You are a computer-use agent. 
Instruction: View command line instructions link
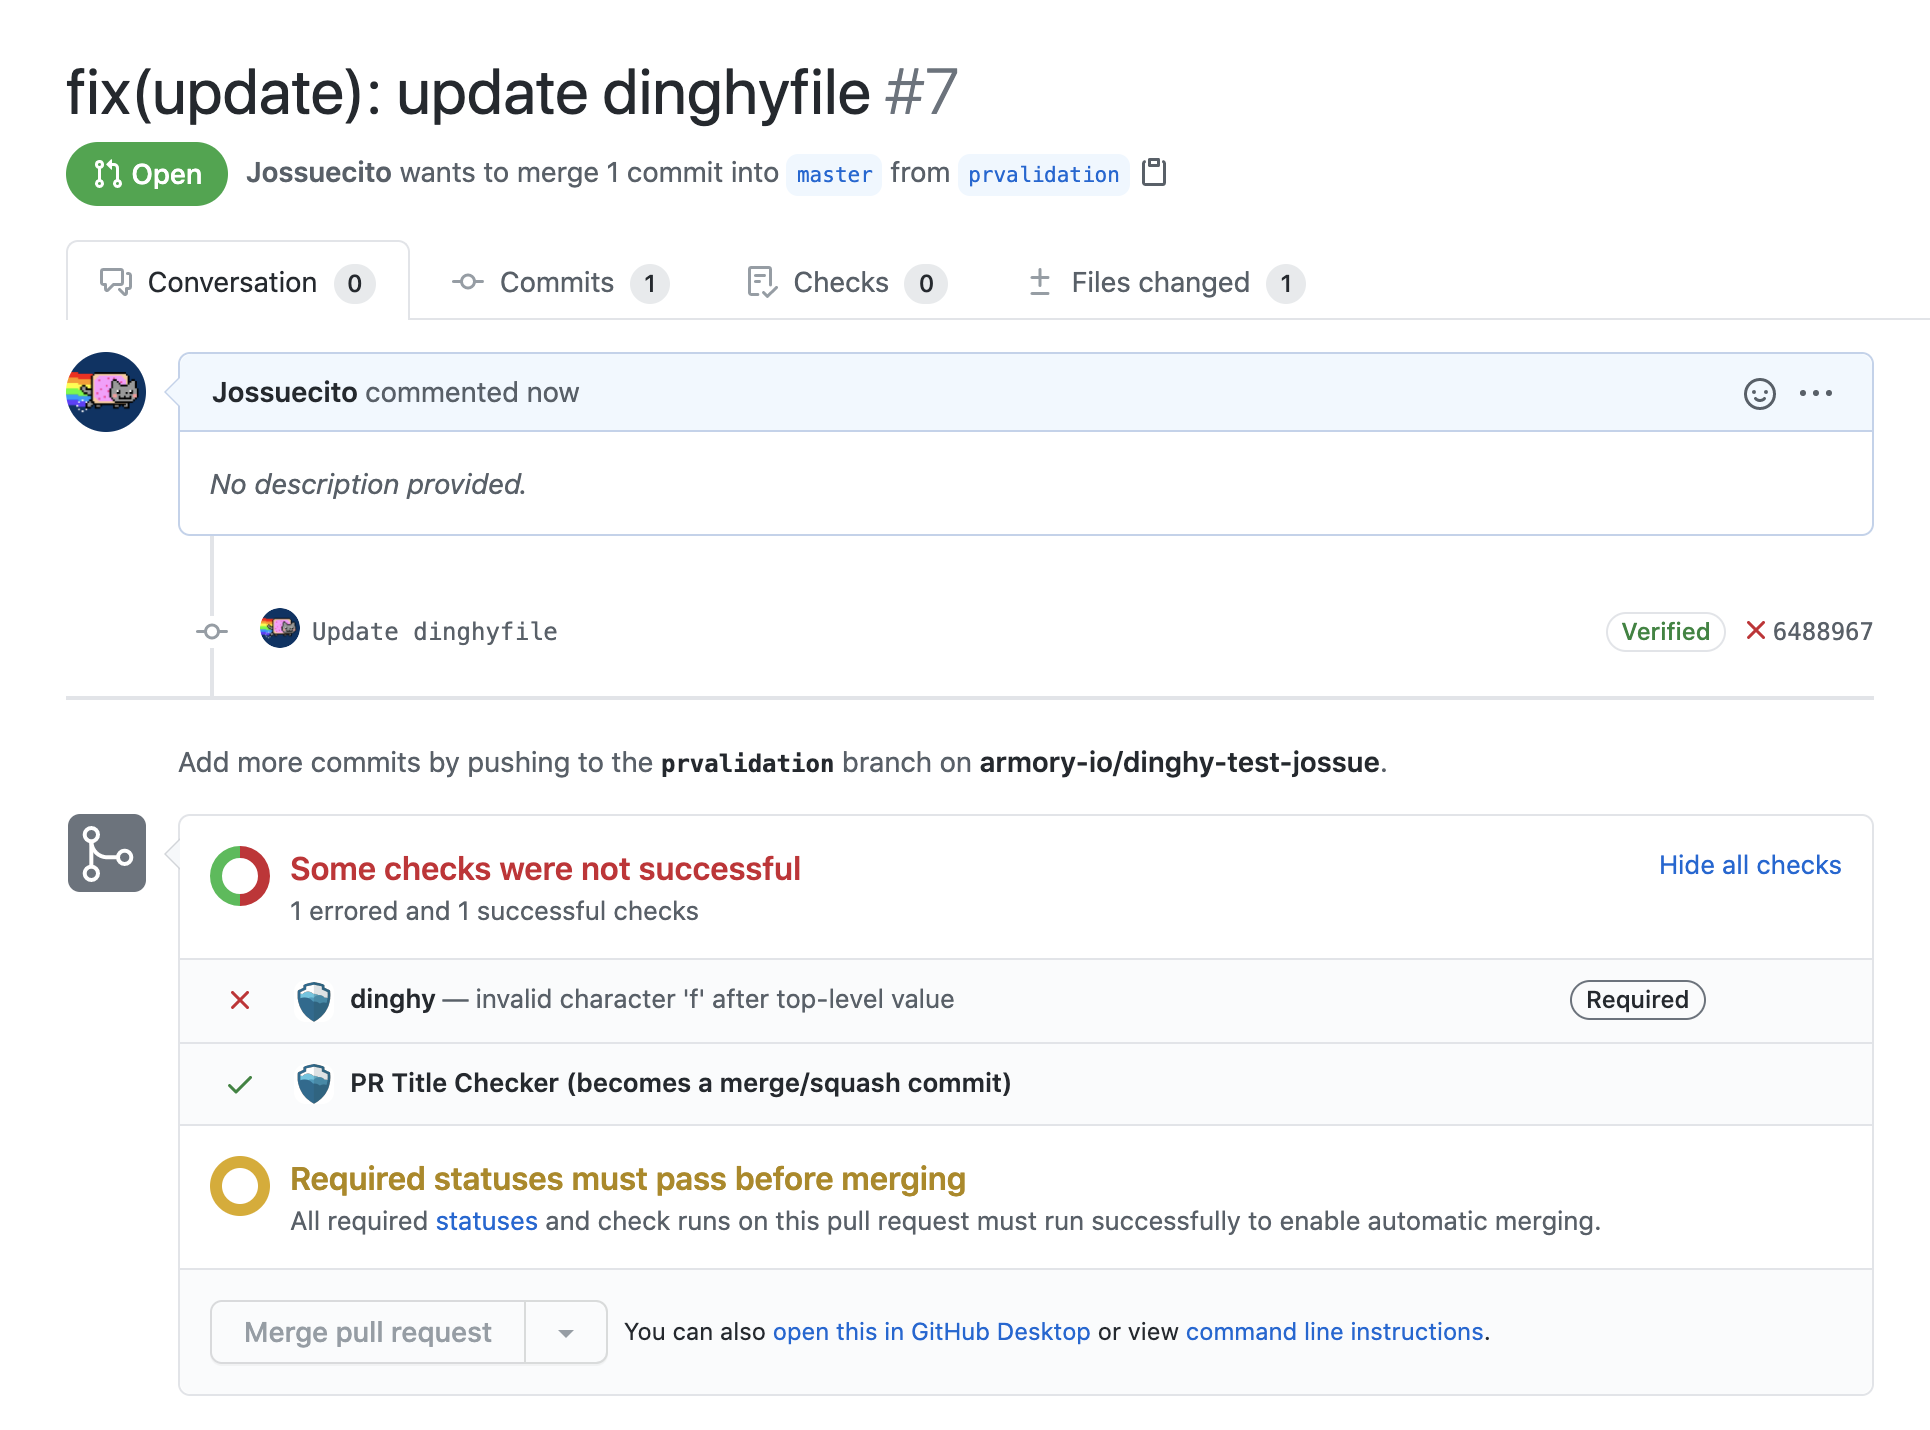pos(1334,1332)
